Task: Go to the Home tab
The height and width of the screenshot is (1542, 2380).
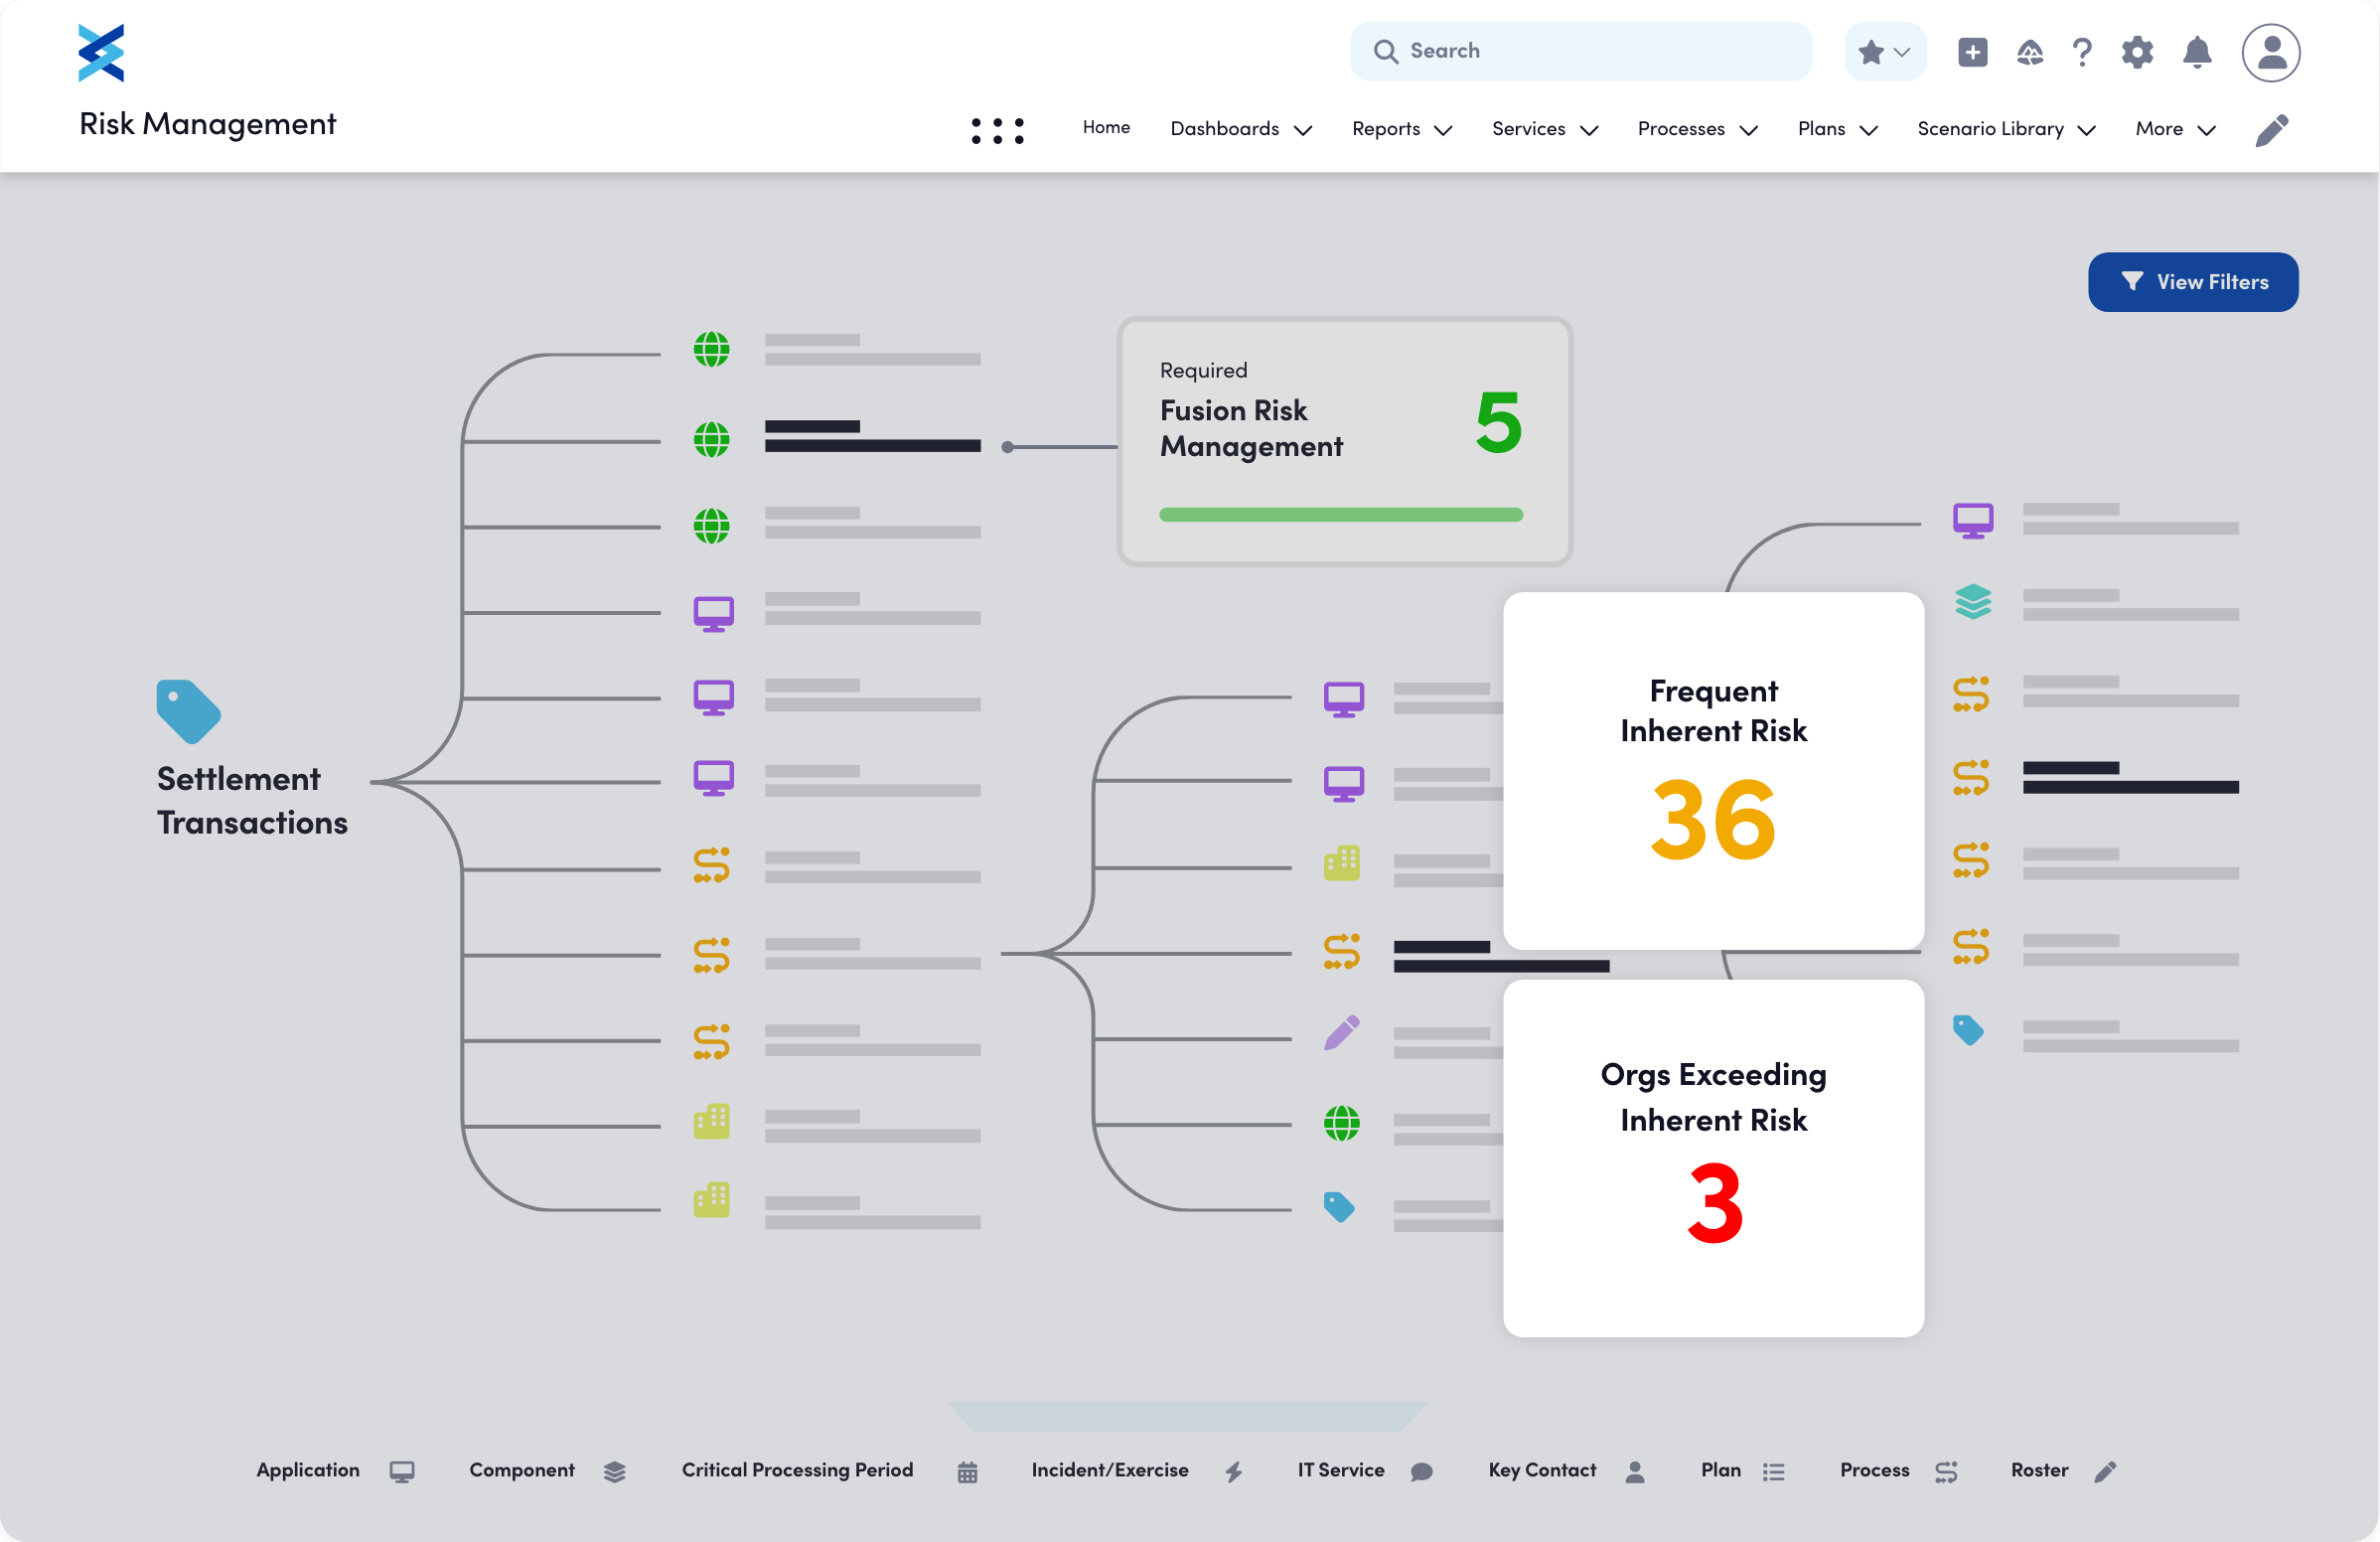Action: coord(1105,128)
